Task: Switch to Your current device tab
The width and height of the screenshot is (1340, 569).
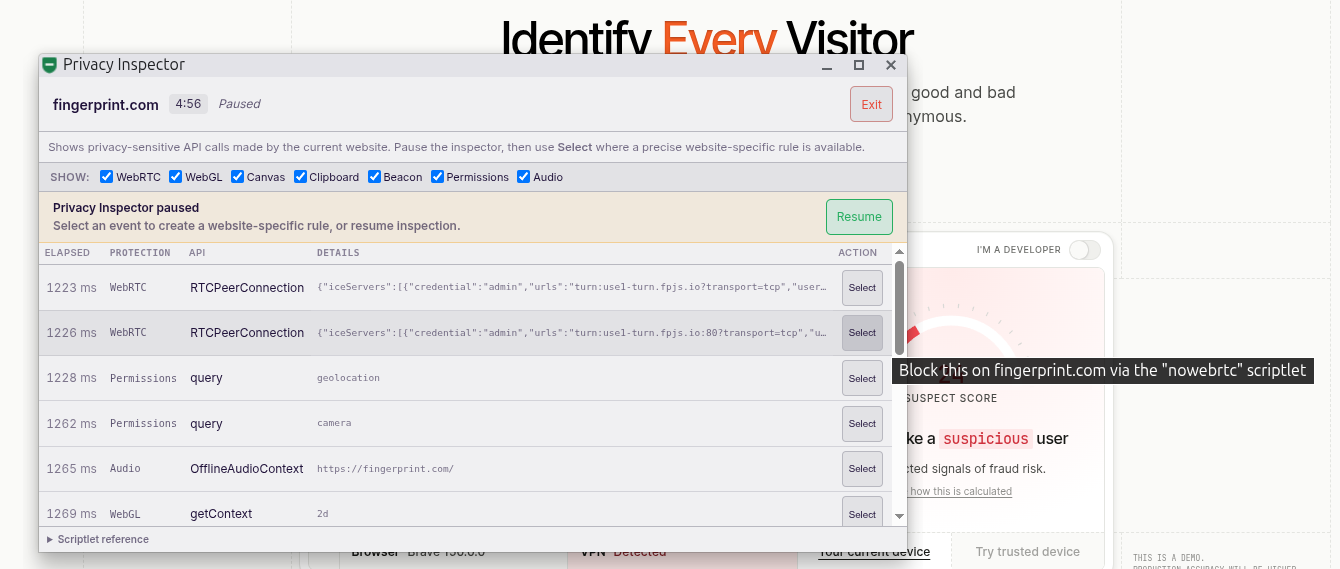Action: coord(874,552)
